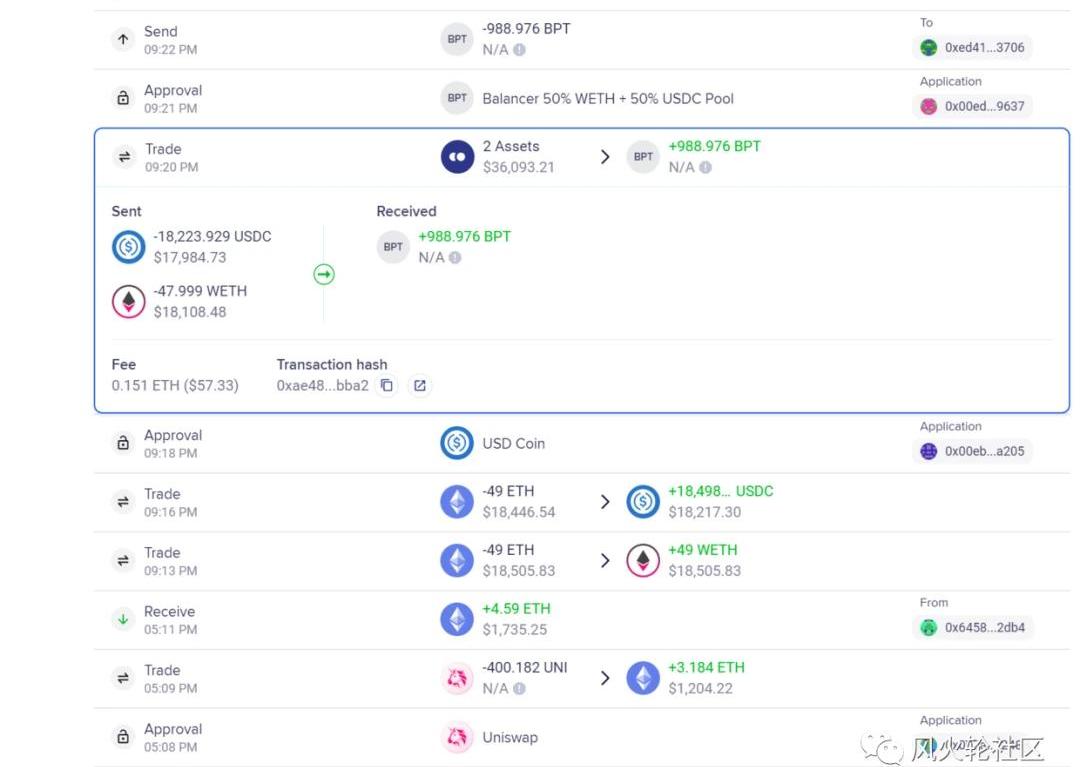
Task: Open sender address 0x6458...2db4
Action: click(973, 628)
